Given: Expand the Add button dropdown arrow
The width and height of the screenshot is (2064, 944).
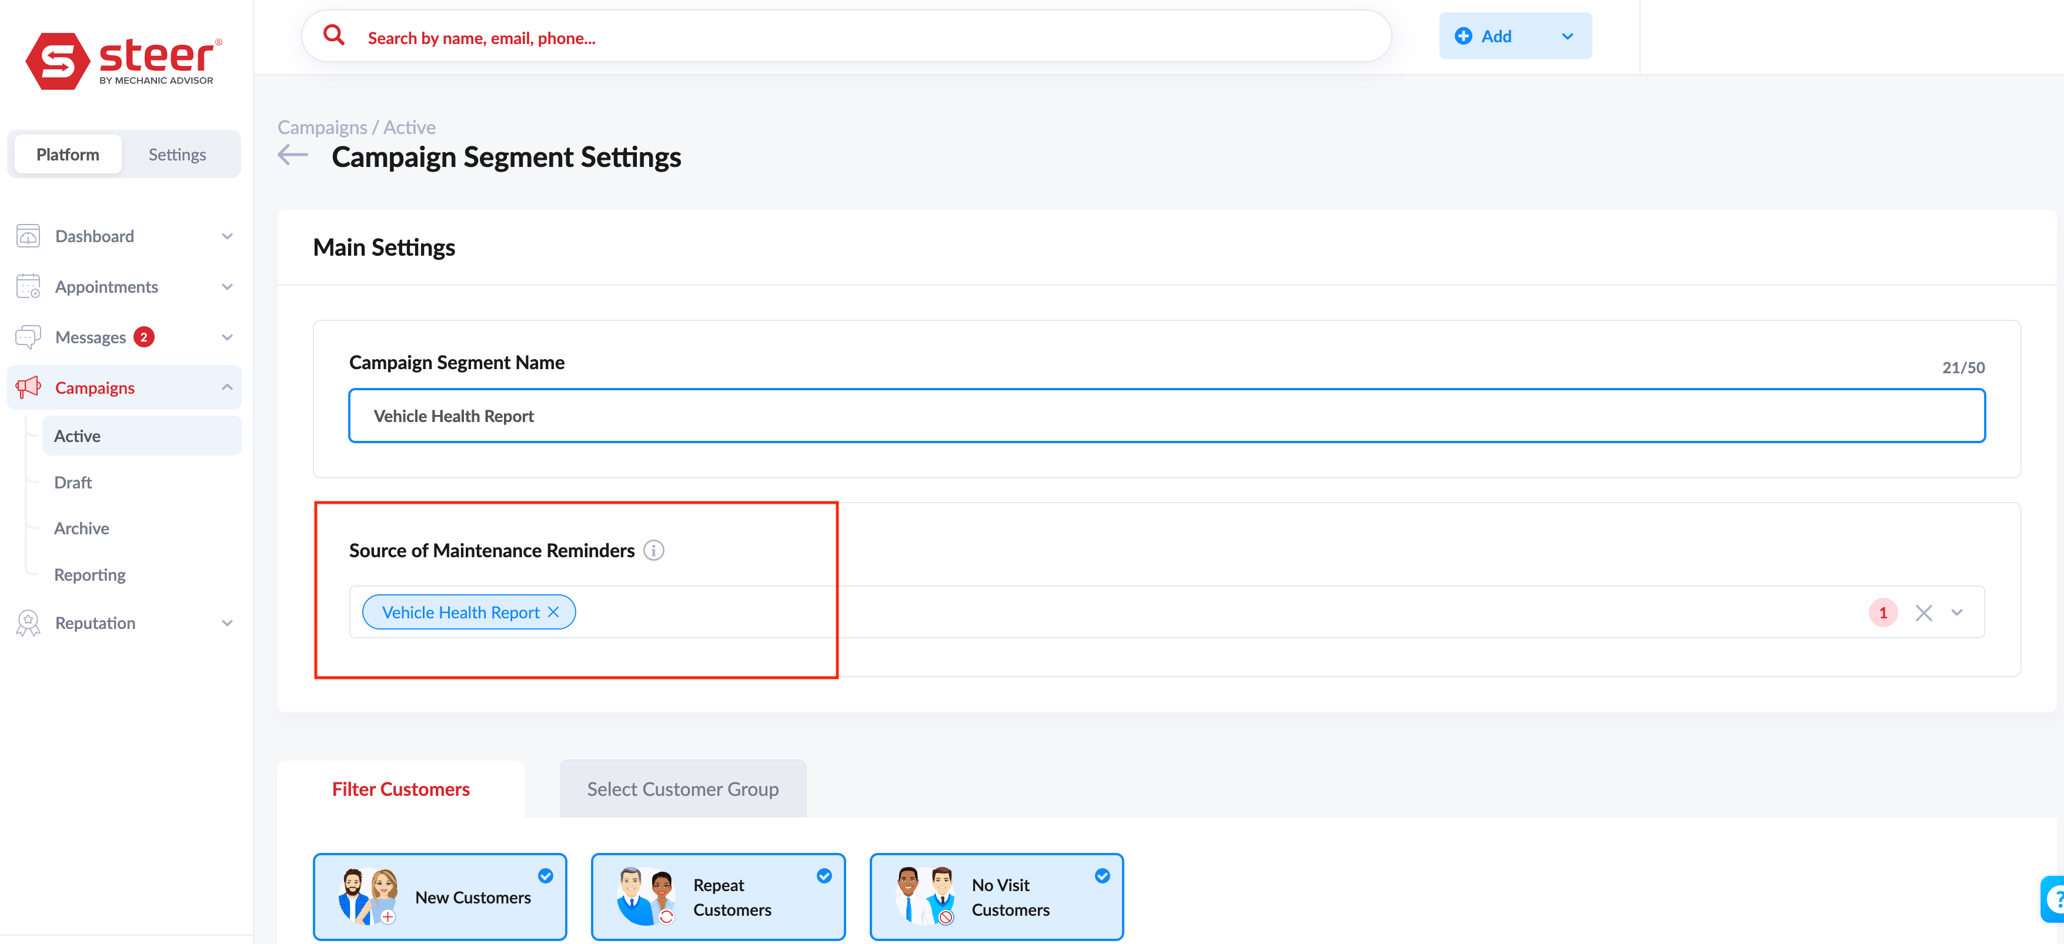Looking at the screenshot, I should coord(1566,35).
